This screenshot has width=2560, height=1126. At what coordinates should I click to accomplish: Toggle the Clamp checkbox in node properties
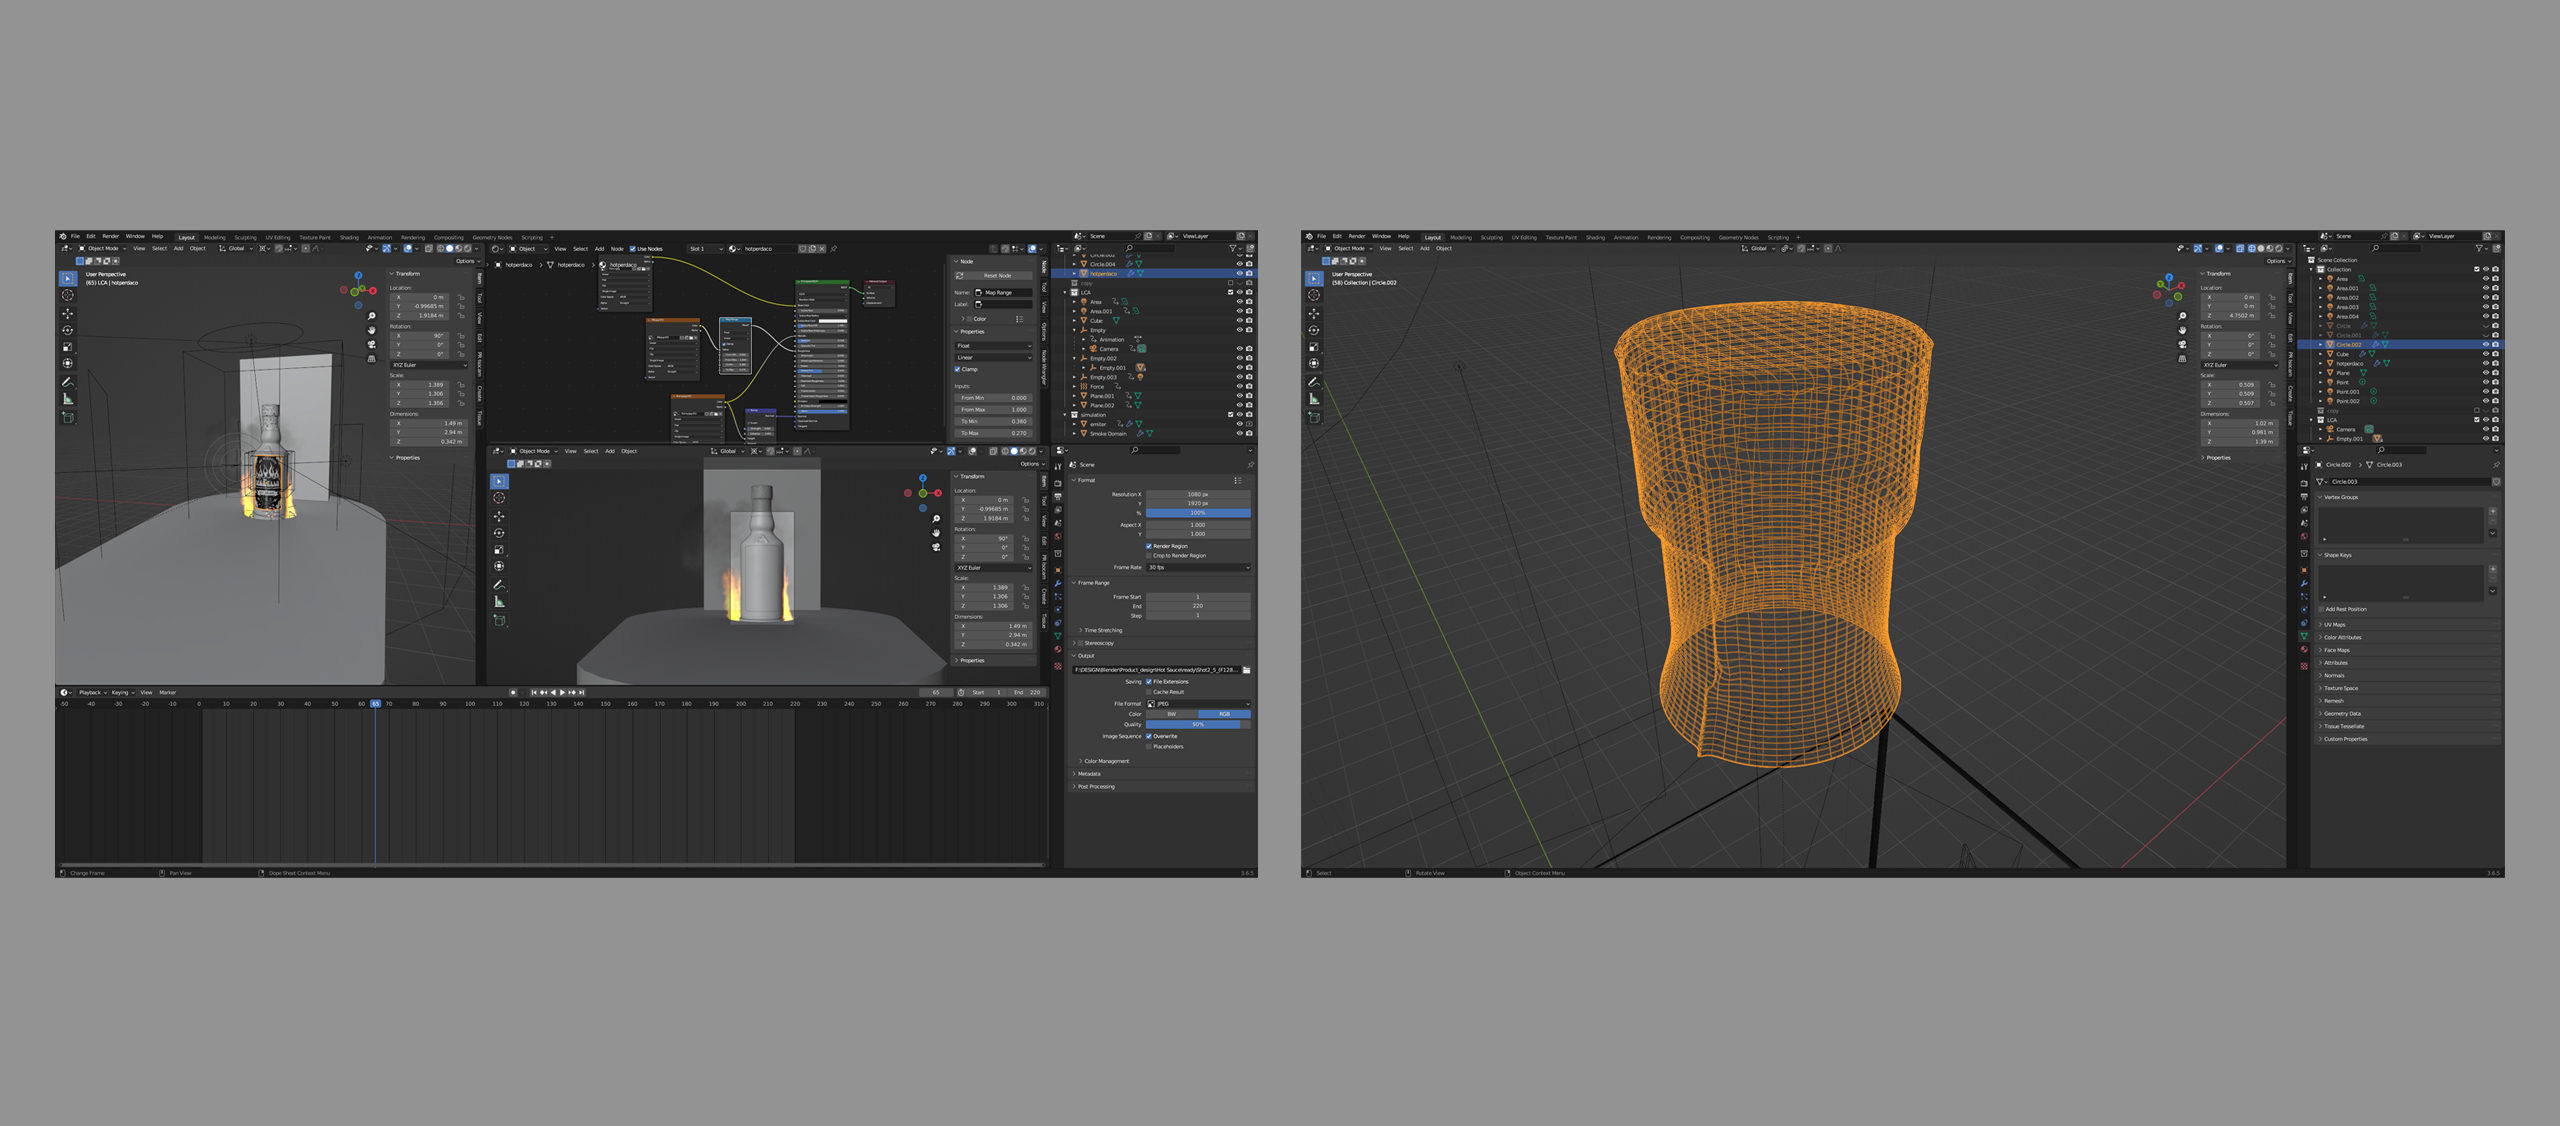[958, 369]
